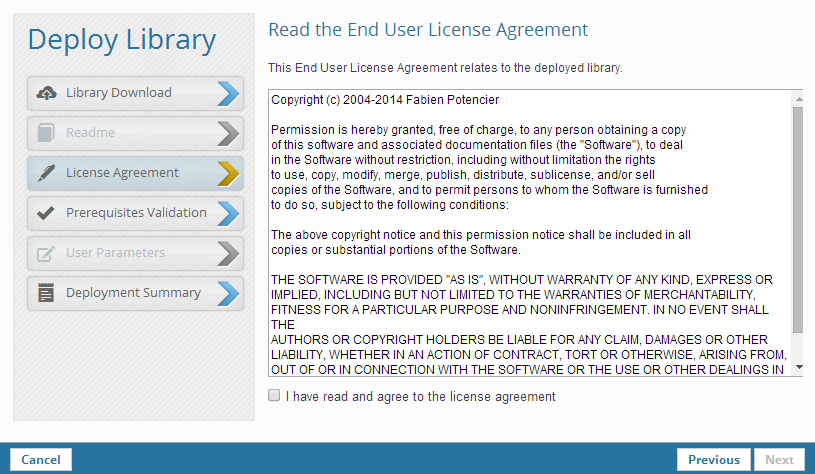Click the cloud upload icon beside Library Download
This screenshot has width=815, height=474.
click(46, 93)
